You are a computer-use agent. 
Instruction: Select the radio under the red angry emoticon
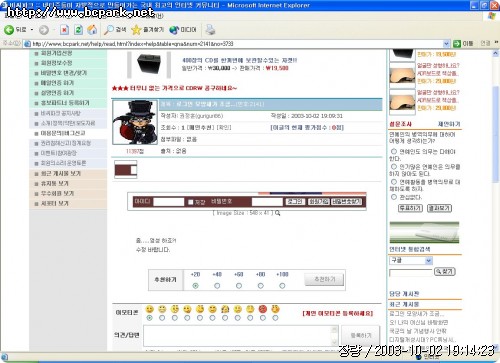[x=263, y=318]
